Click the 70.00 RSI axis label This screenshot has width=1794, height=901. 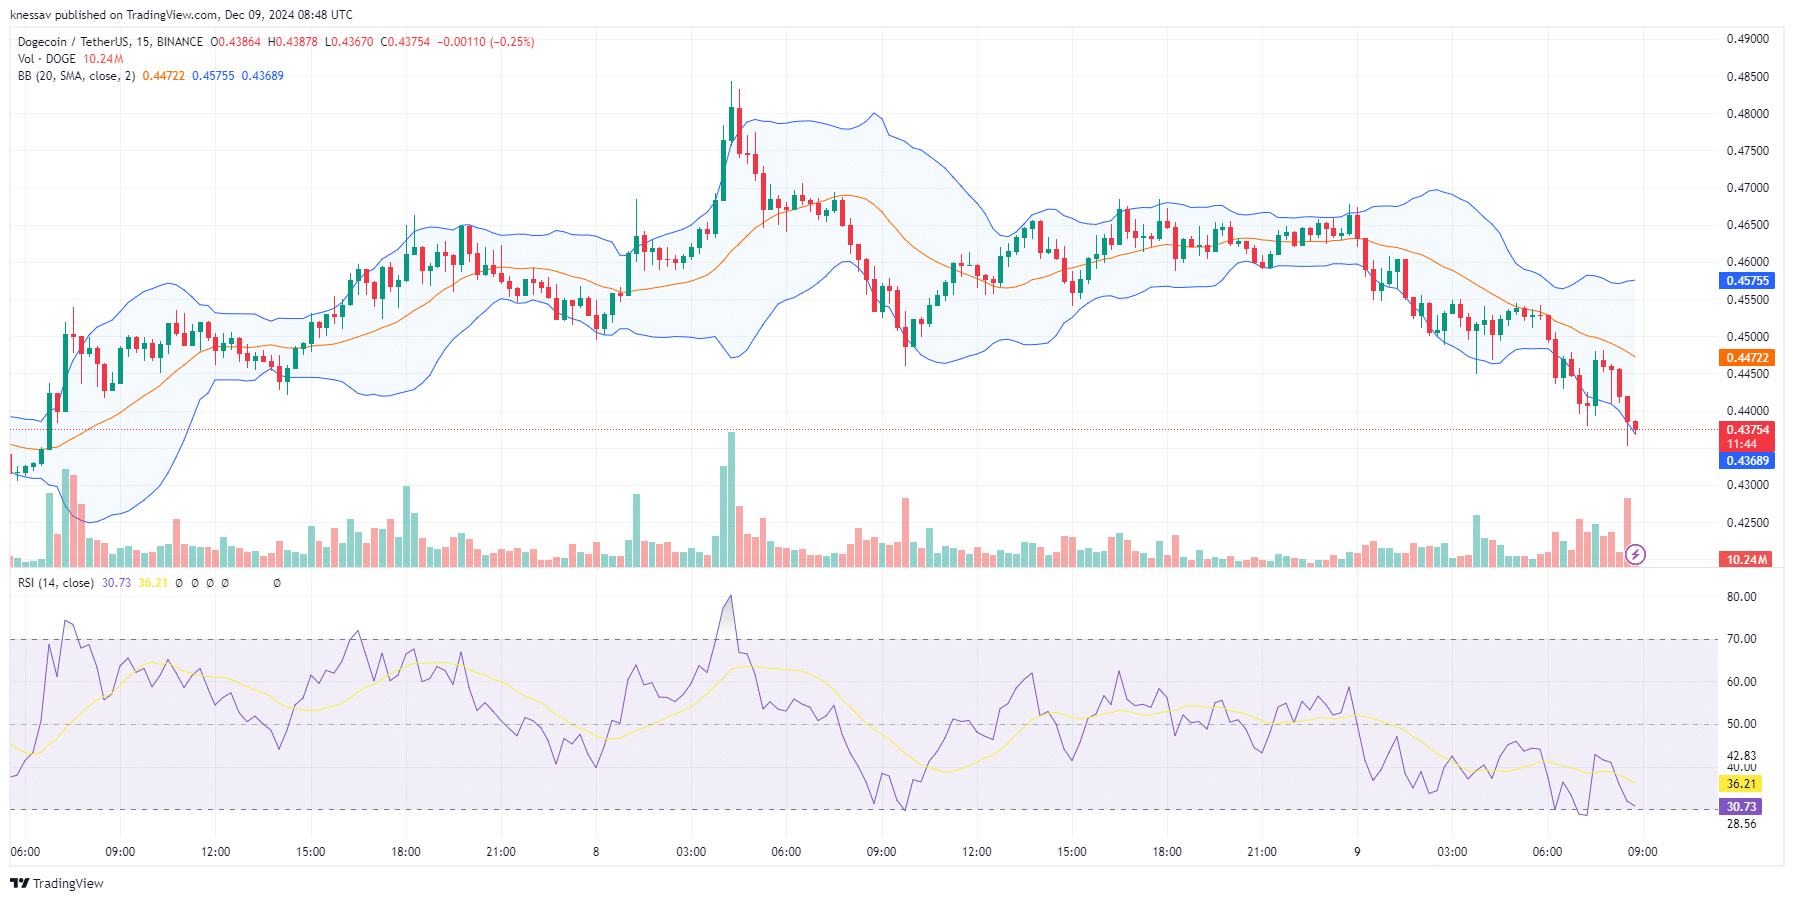(1741, 639)
